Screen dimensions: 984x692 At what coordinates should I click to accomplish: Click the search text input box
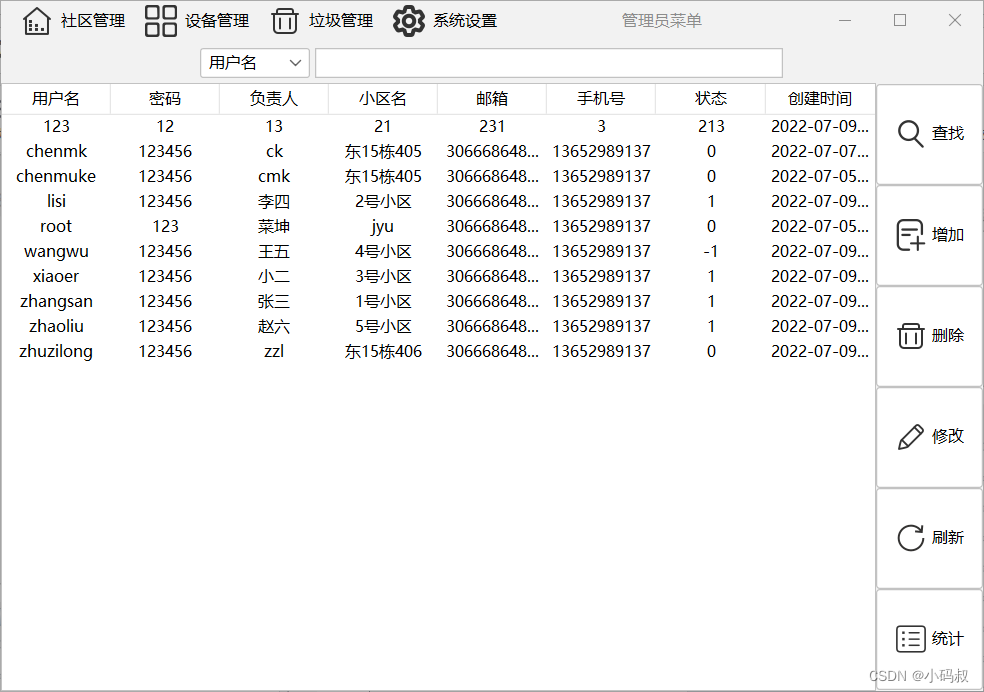548,63
